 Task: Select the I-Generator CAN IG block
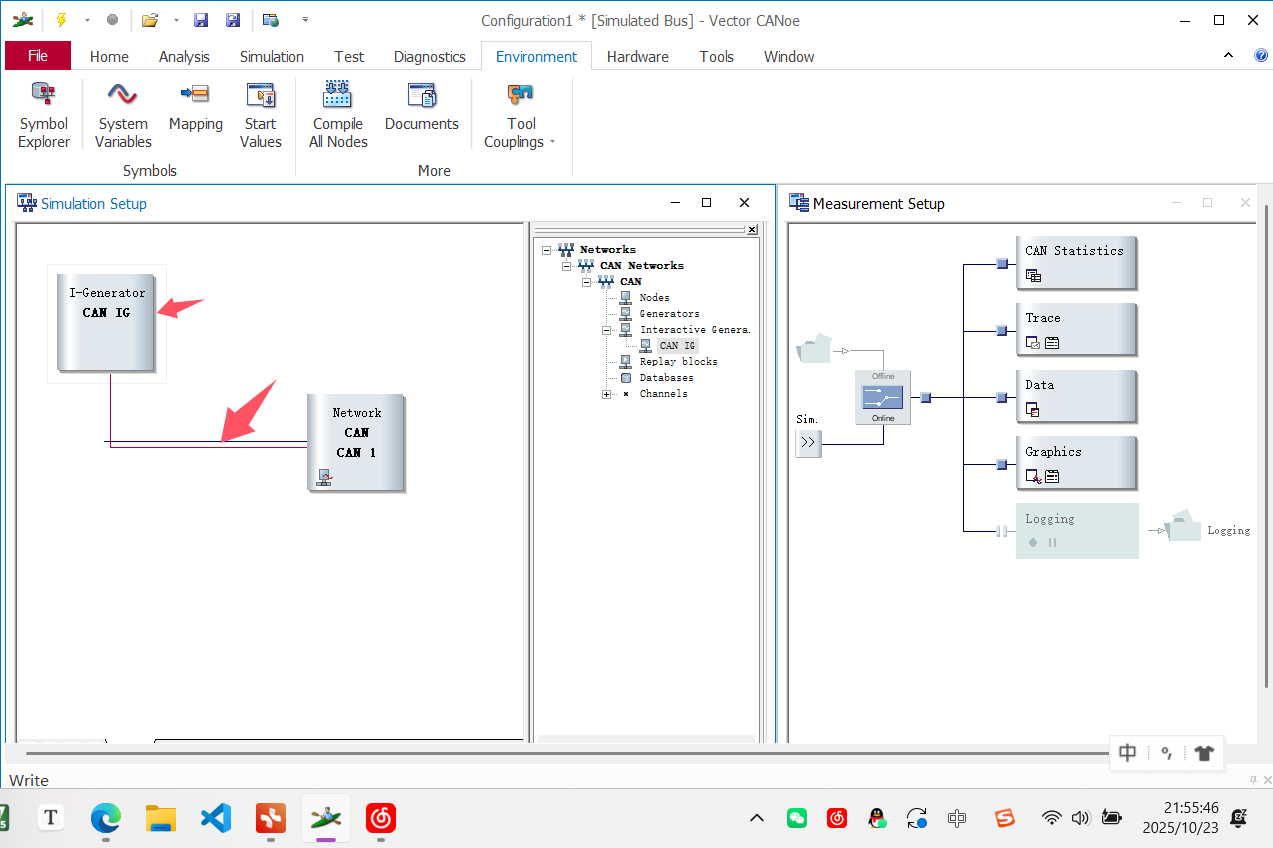(x=107, y=322)
